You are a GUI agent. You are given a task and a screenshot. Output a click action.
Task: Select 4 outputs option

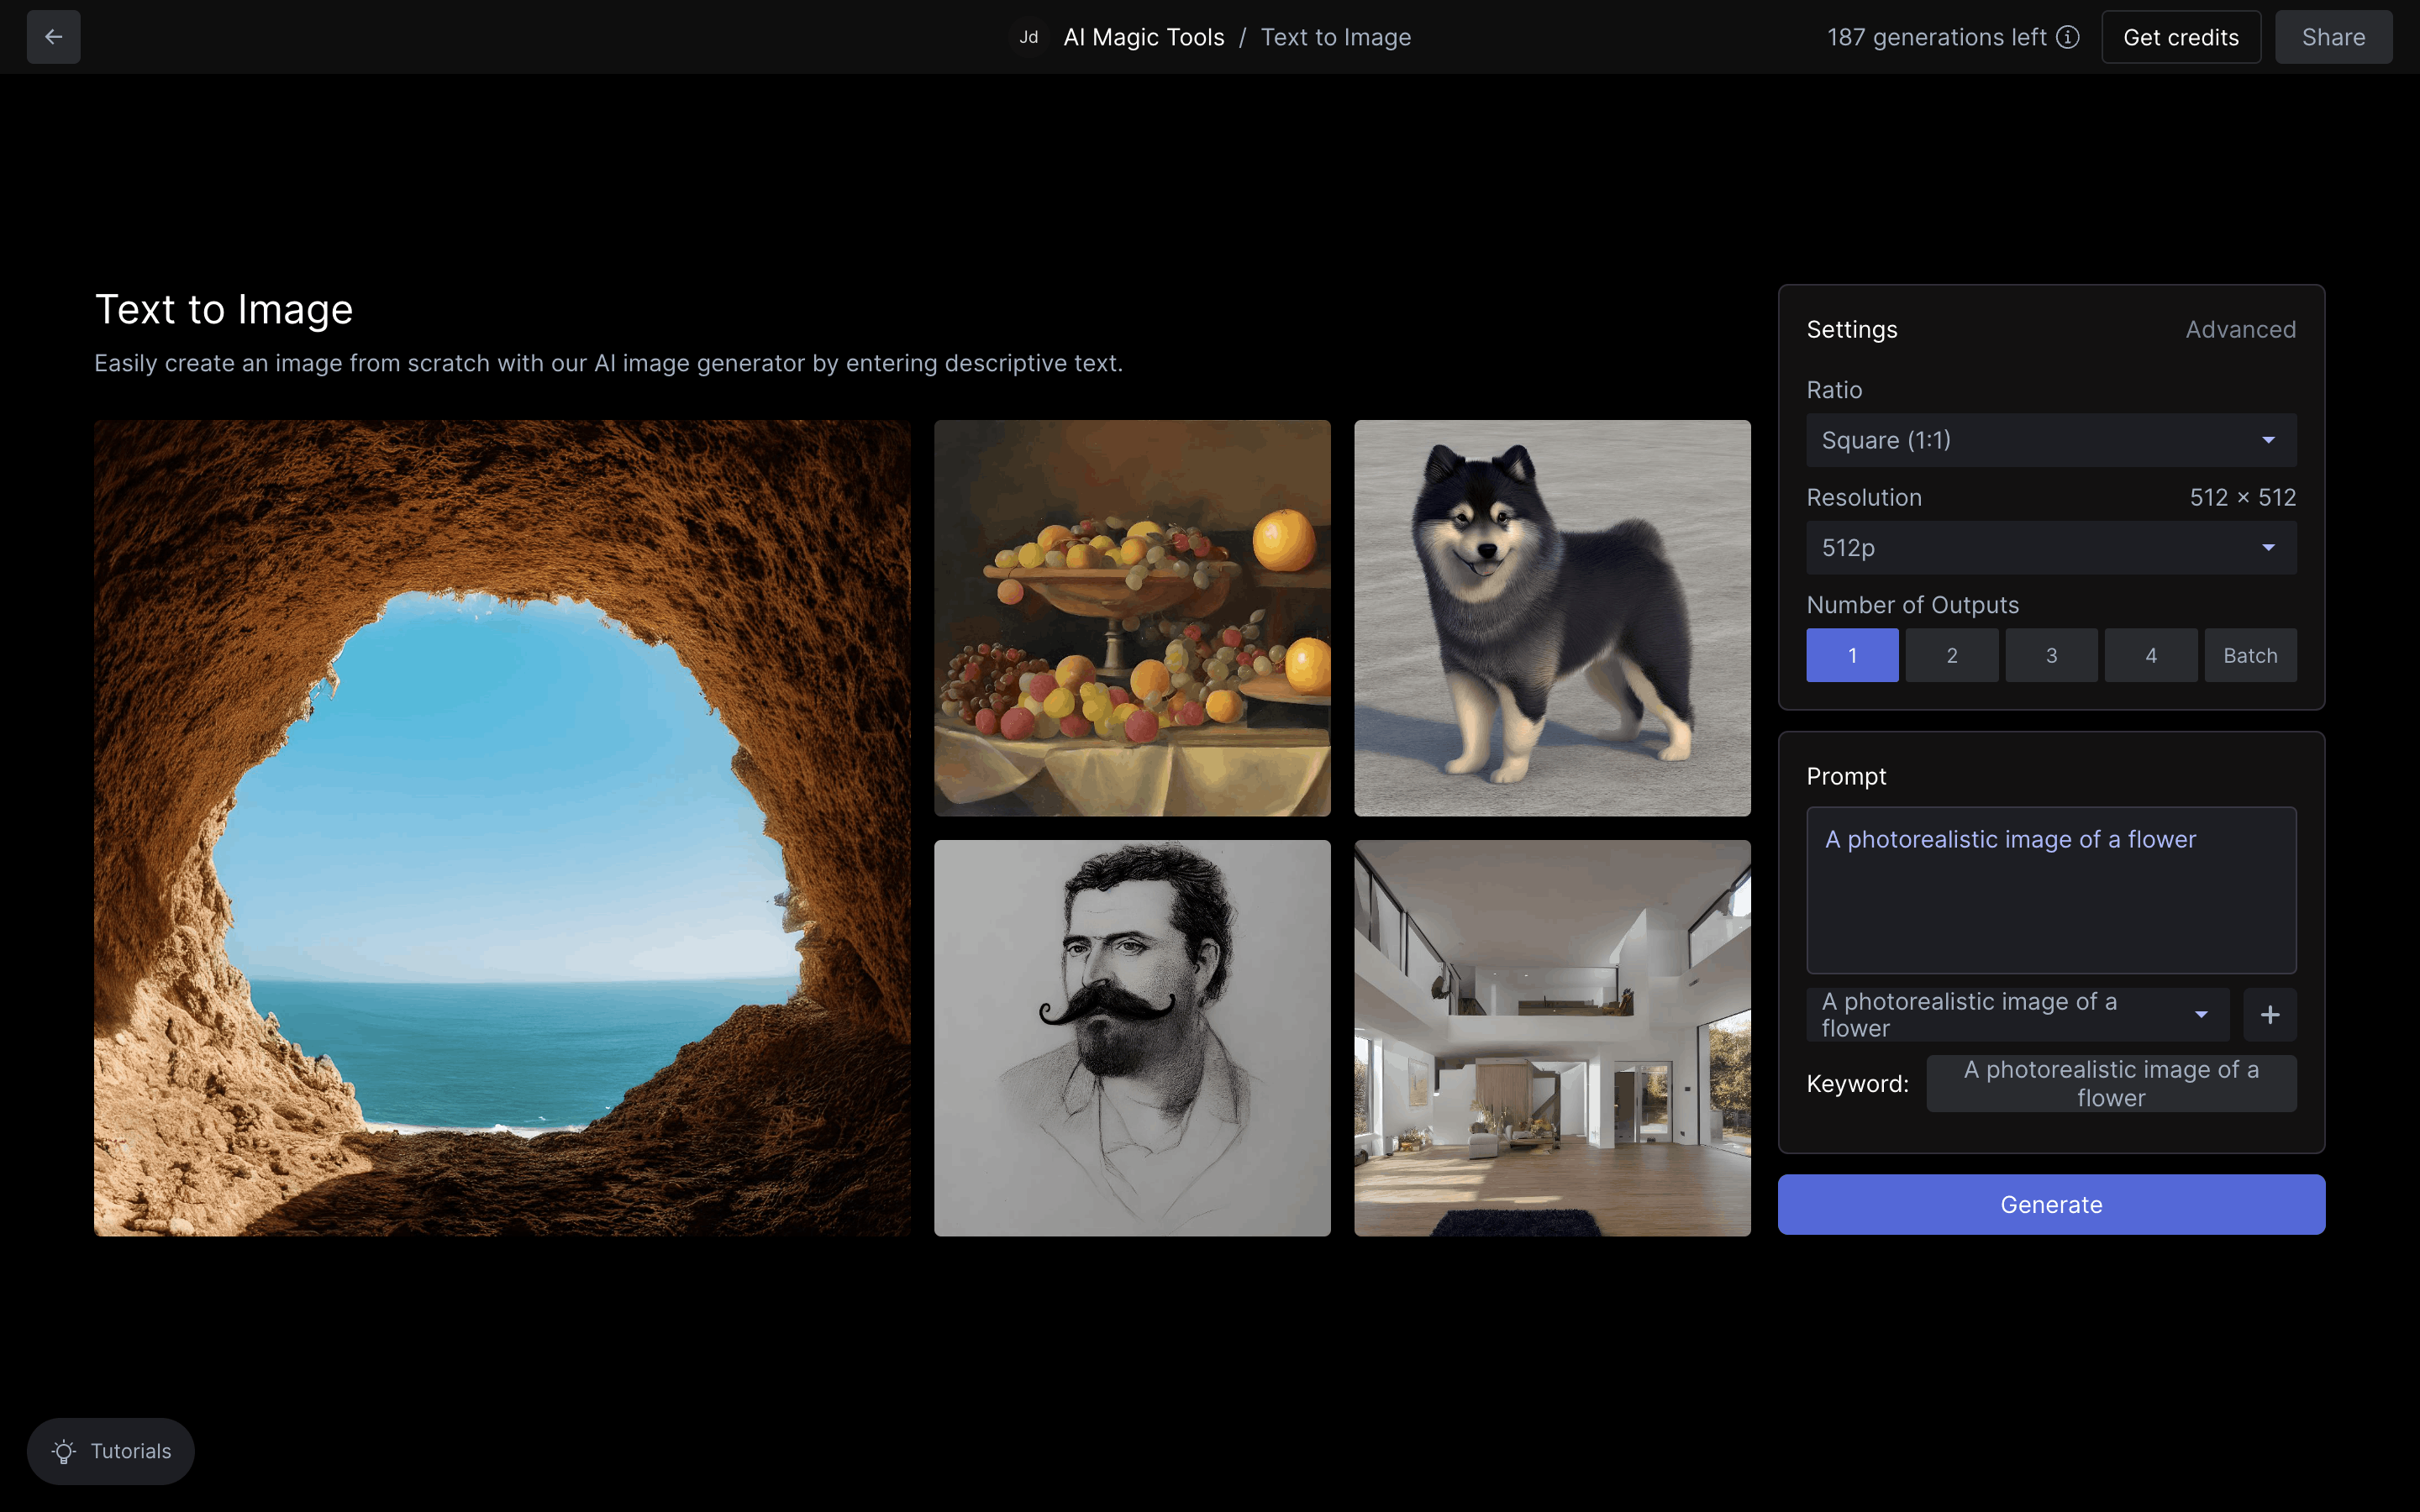(x=2150, y=655)
